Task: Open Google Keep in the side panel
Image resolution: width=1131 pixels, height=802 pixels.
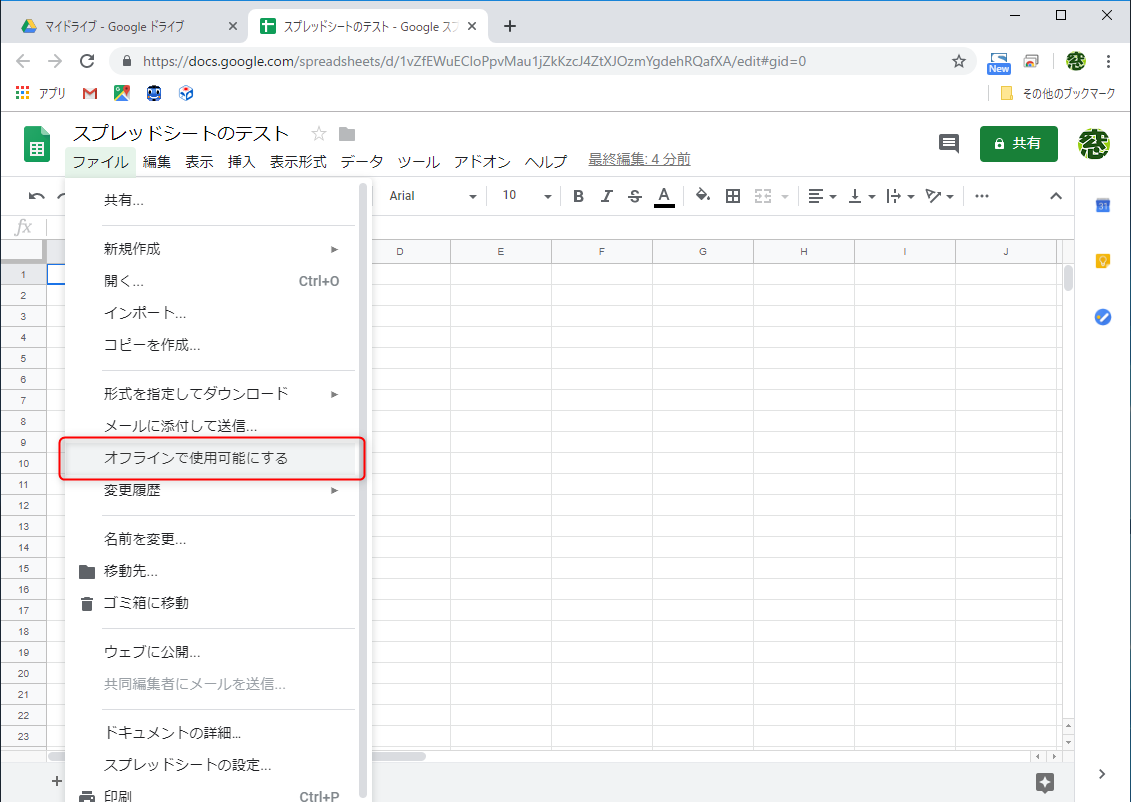Action: [x=1103, y=261]
